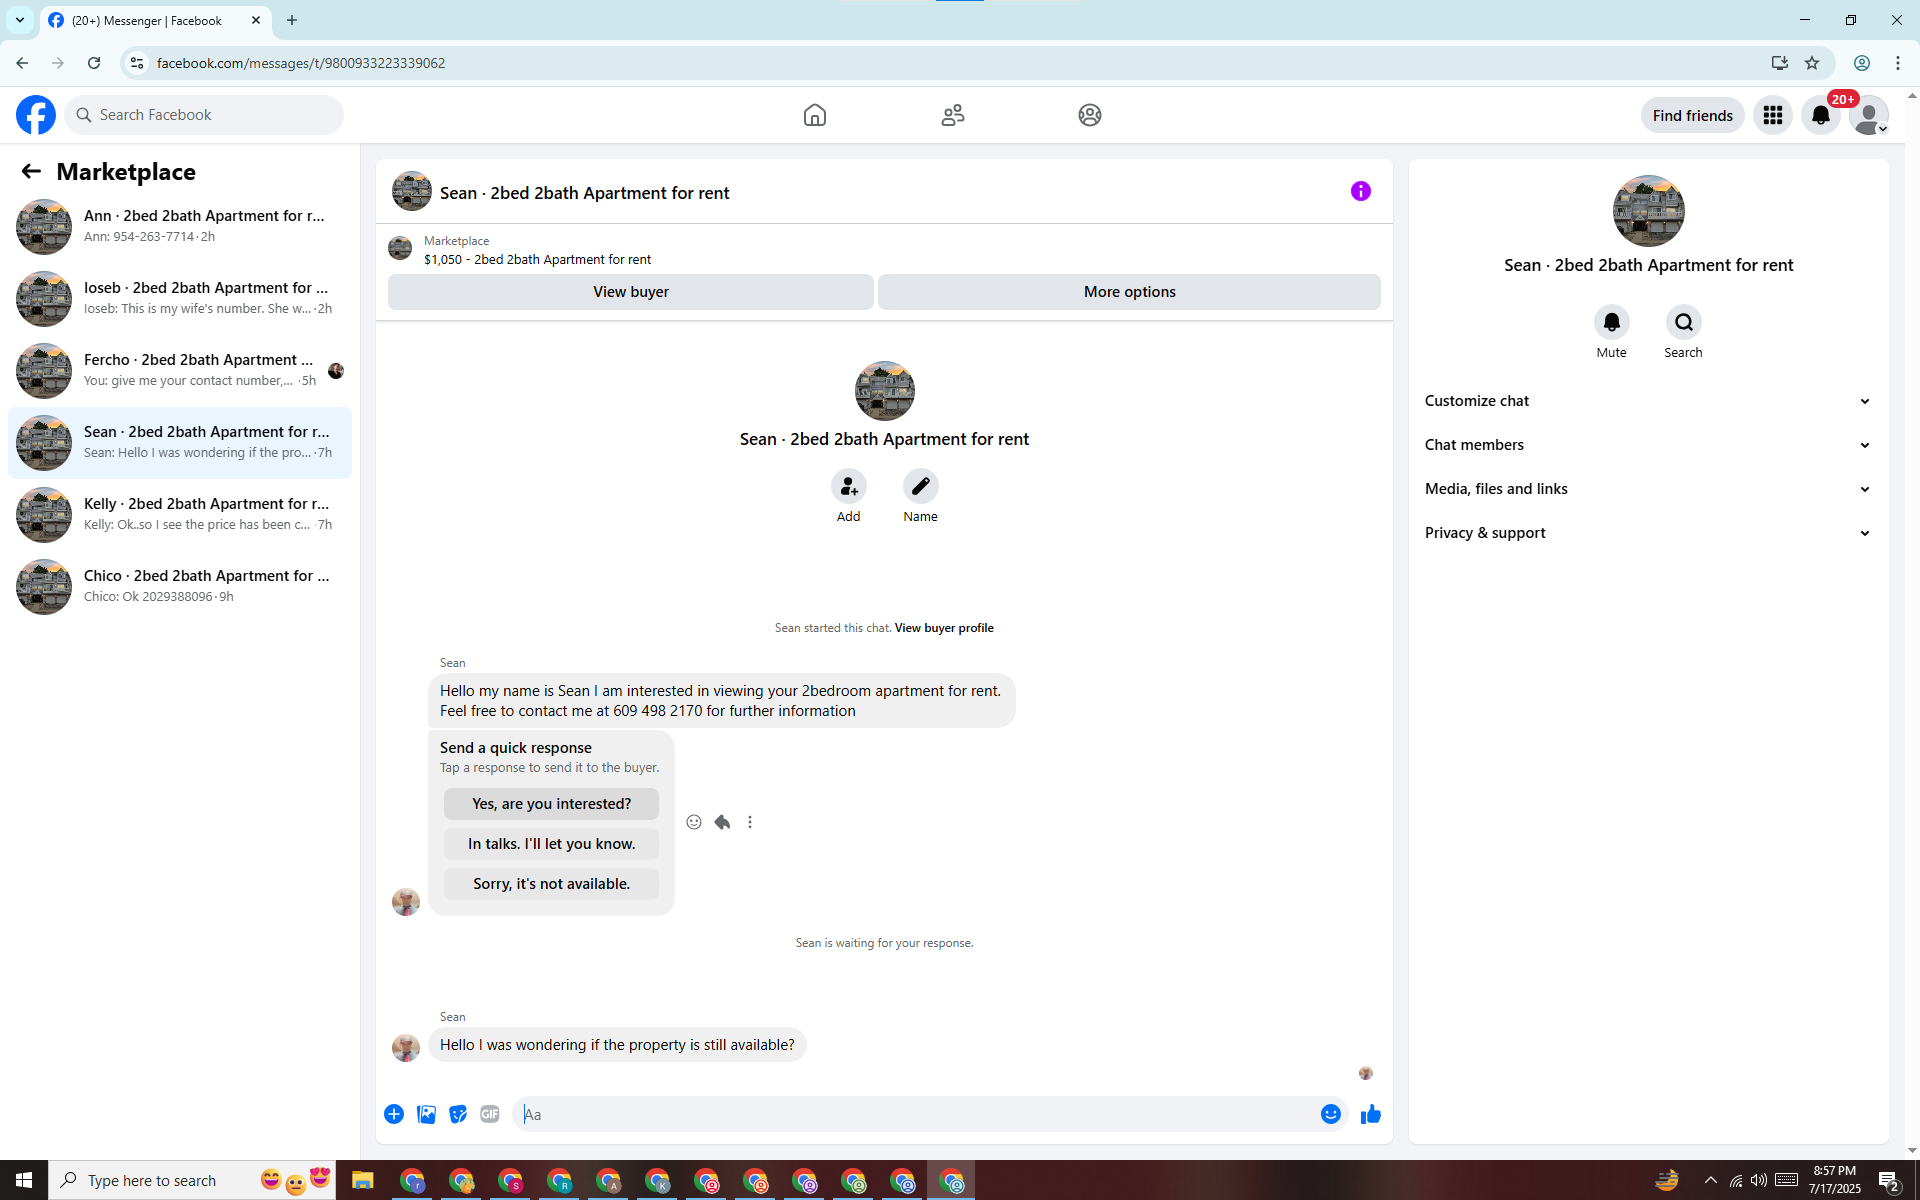Open volume control in system tray
This screenshot has width=1920, height=1200.
(x=1759, y=1181)
